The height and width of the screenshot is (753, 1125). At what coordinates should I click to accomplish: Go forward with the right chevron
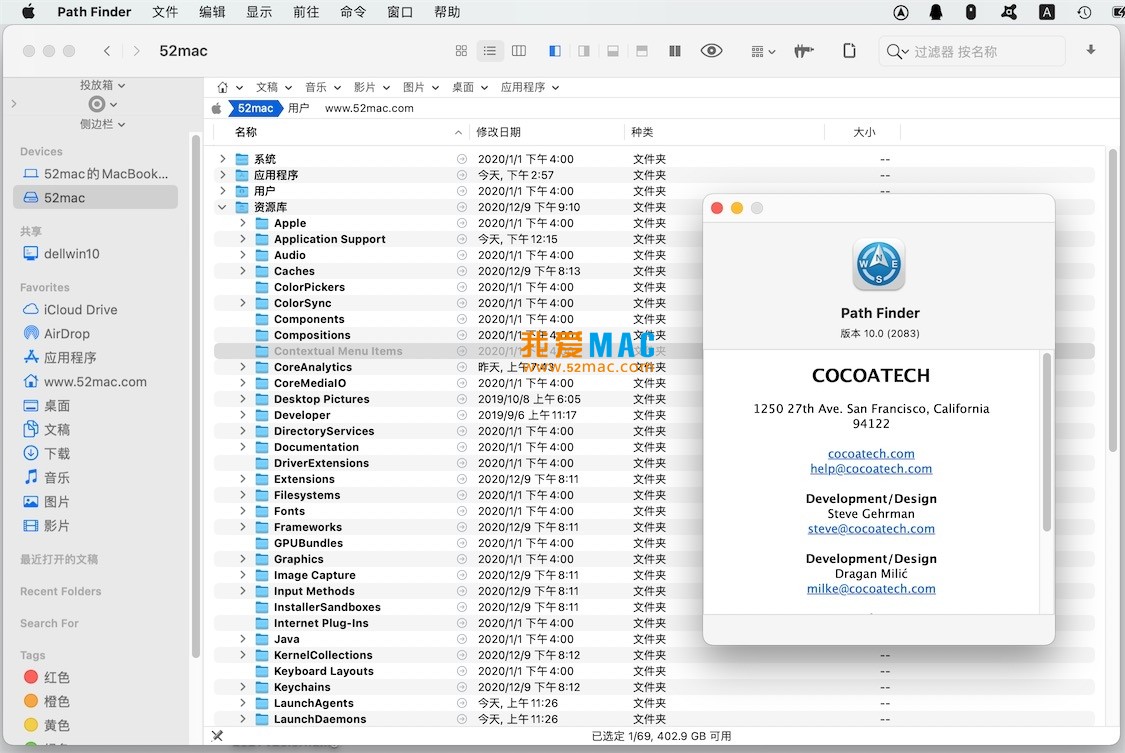pos(136,51)
